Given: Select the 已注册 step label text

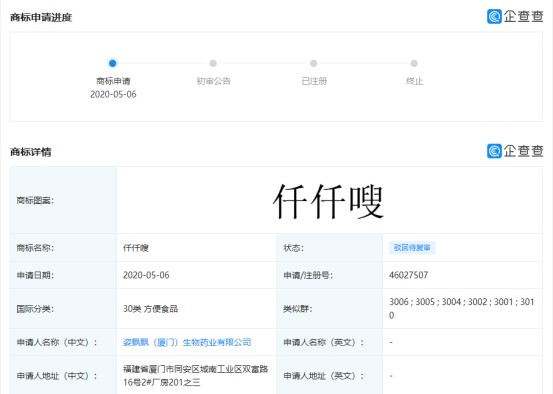Looking at the screenshot, I should coord(314,81).
